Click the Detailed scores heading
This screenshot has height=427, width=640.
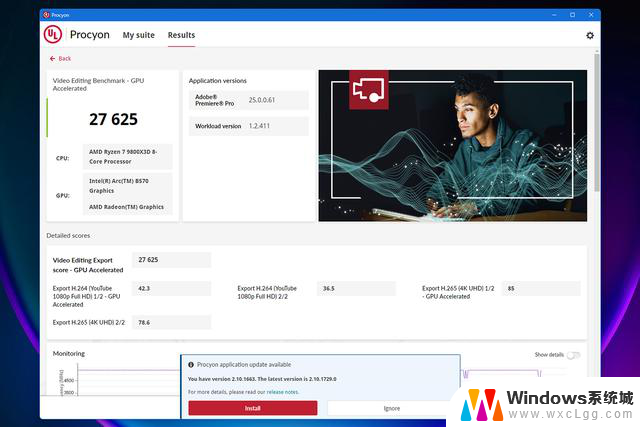tap(68, 236)
